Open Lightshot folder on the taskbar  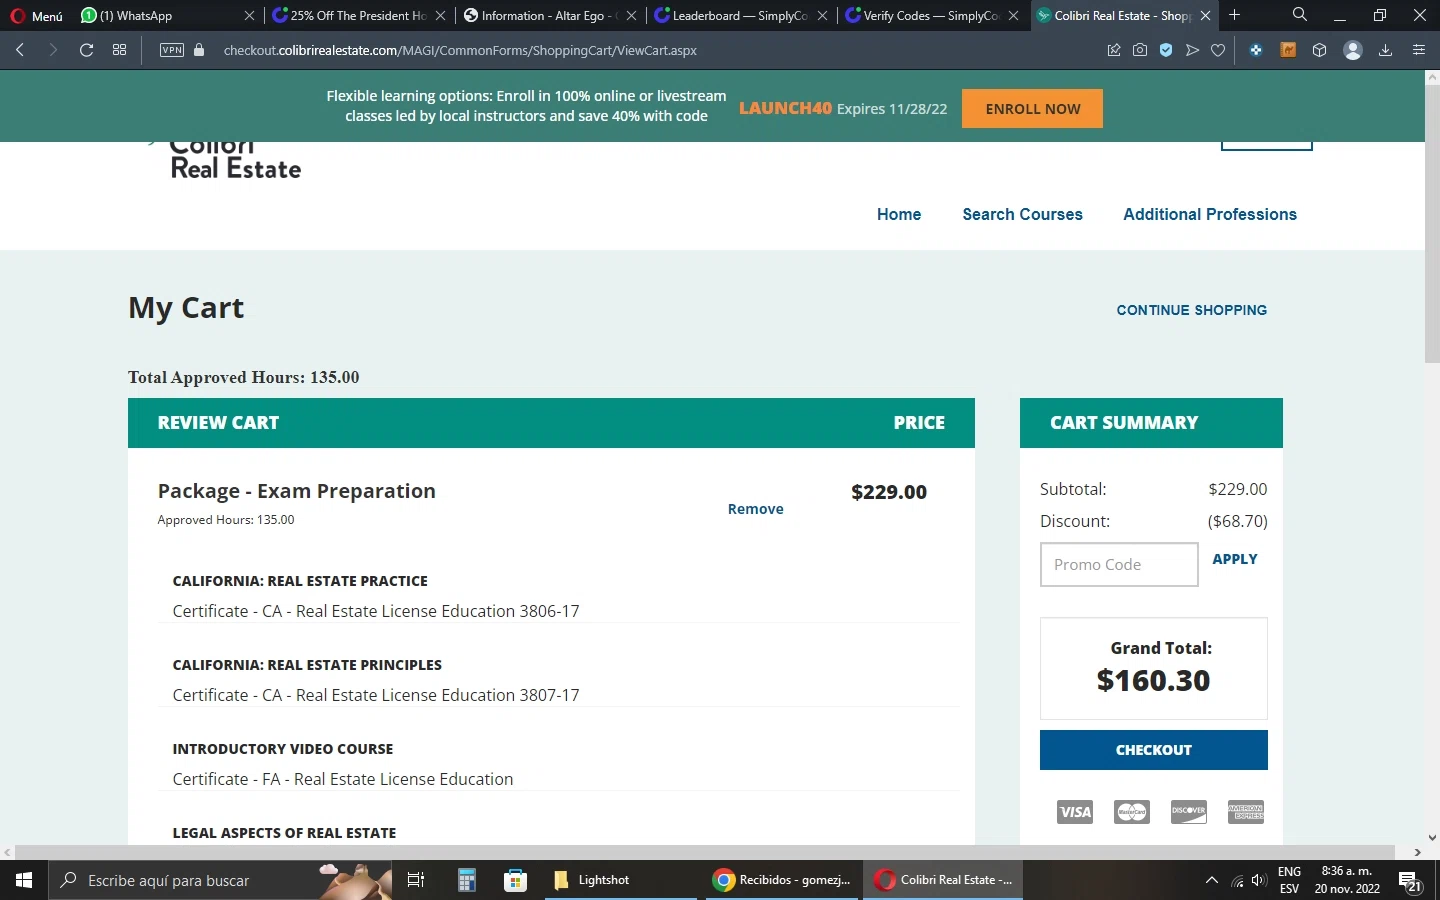coord(620,880)
